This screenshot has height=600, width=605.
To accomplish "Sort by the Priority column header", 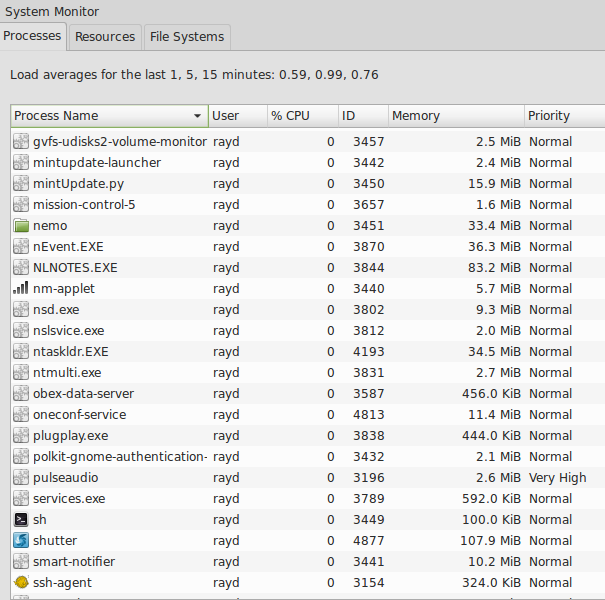I will pos(564,116).
